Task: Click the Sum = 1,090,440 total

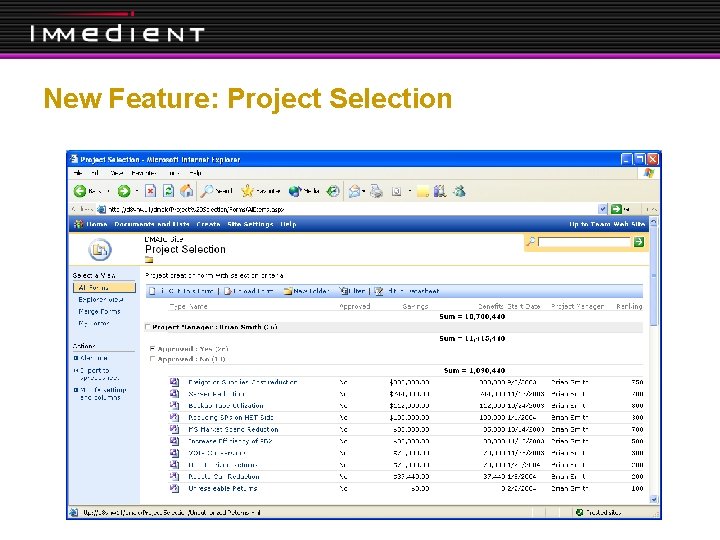Action: click(x=474, y=370)
